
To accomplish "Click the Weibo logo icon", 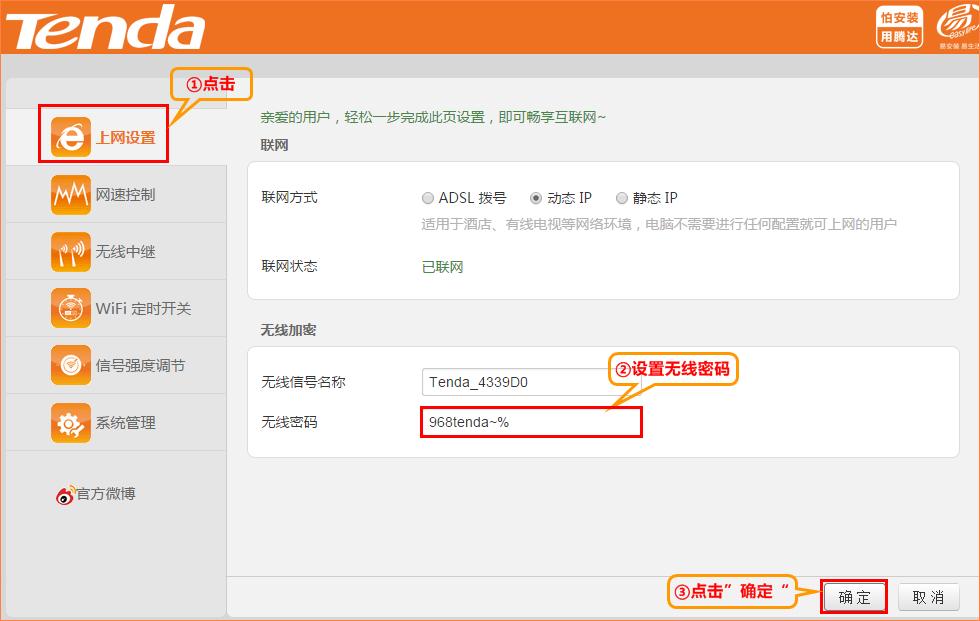I will pyautogui.click(x=65, y=495).
